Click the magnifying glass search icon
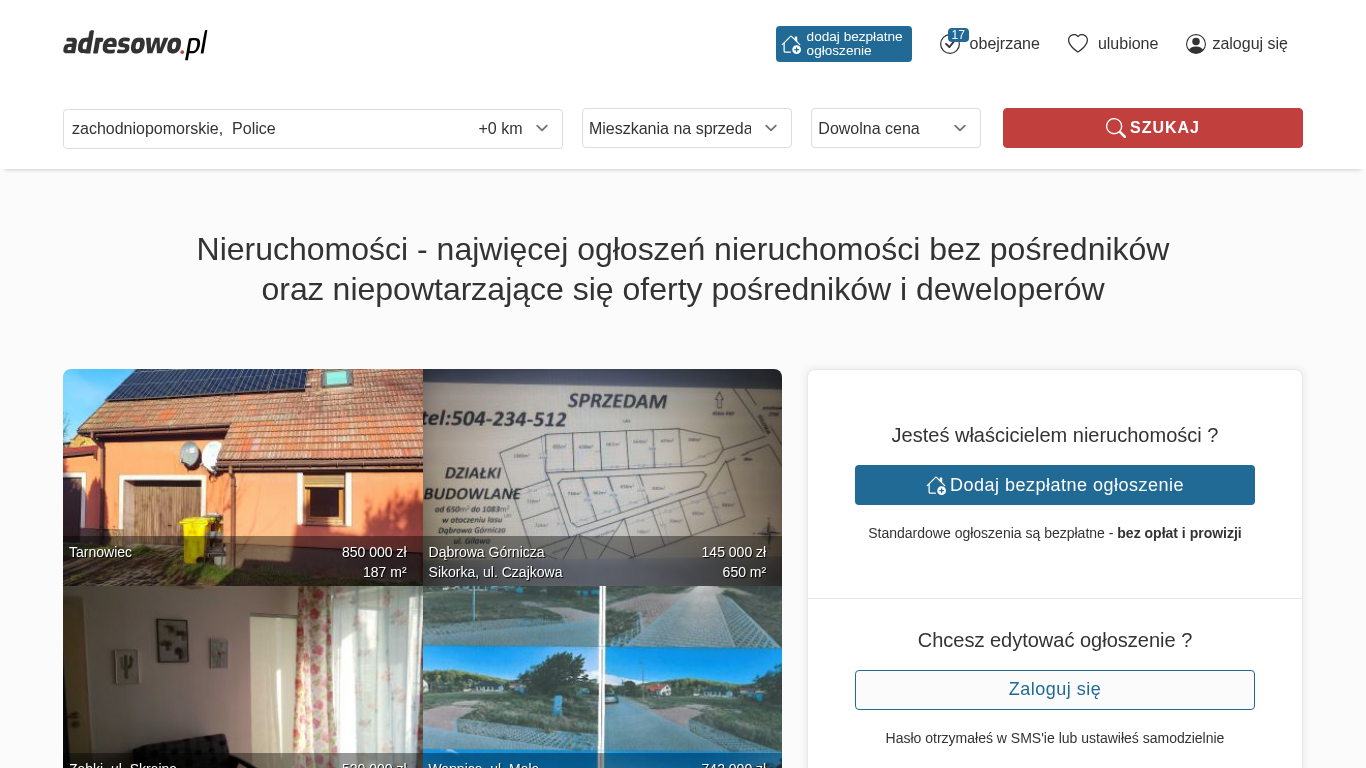The width and height of the screenshot is (1366, 768). pyautogui.click(x=1115, y=128)
